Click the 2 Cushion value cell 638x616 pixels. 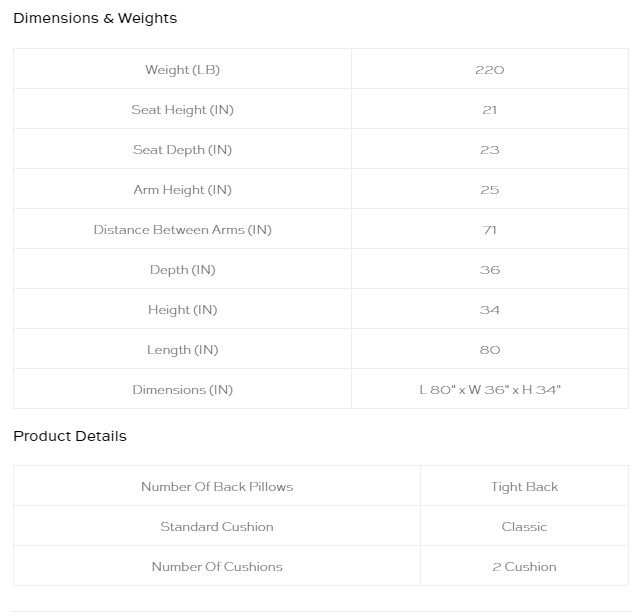coord(524,566)
